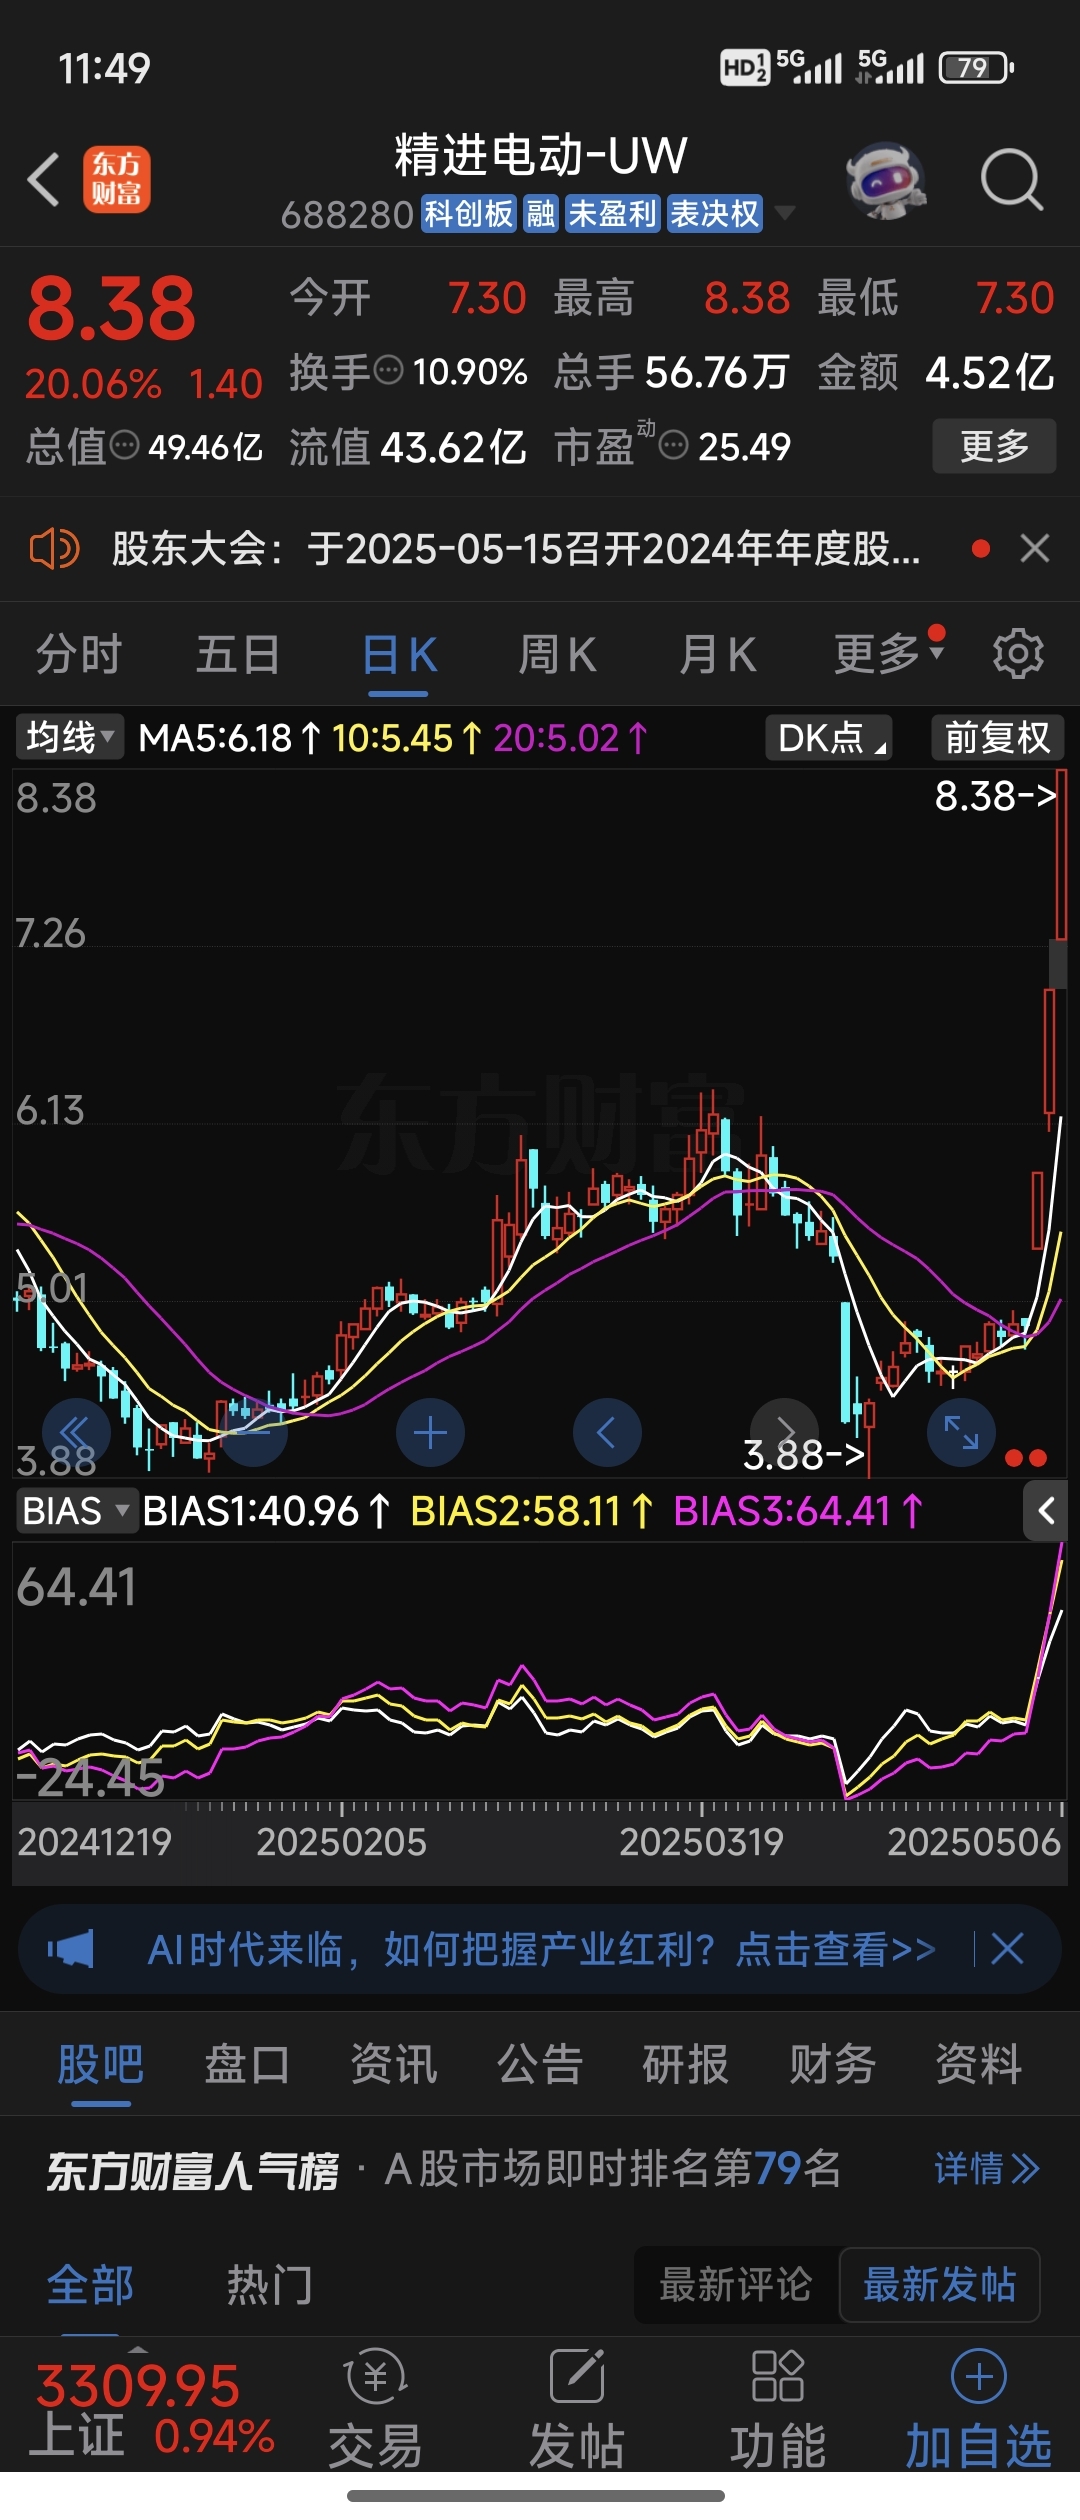
Task: Tap the 换手 info circle icon
Action: (x=388, y=371)
